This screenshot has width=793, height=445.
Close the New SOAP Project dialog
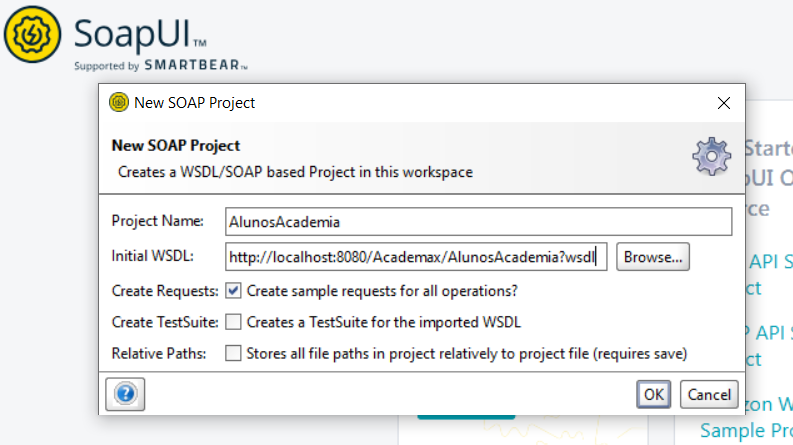click(723, 102)
